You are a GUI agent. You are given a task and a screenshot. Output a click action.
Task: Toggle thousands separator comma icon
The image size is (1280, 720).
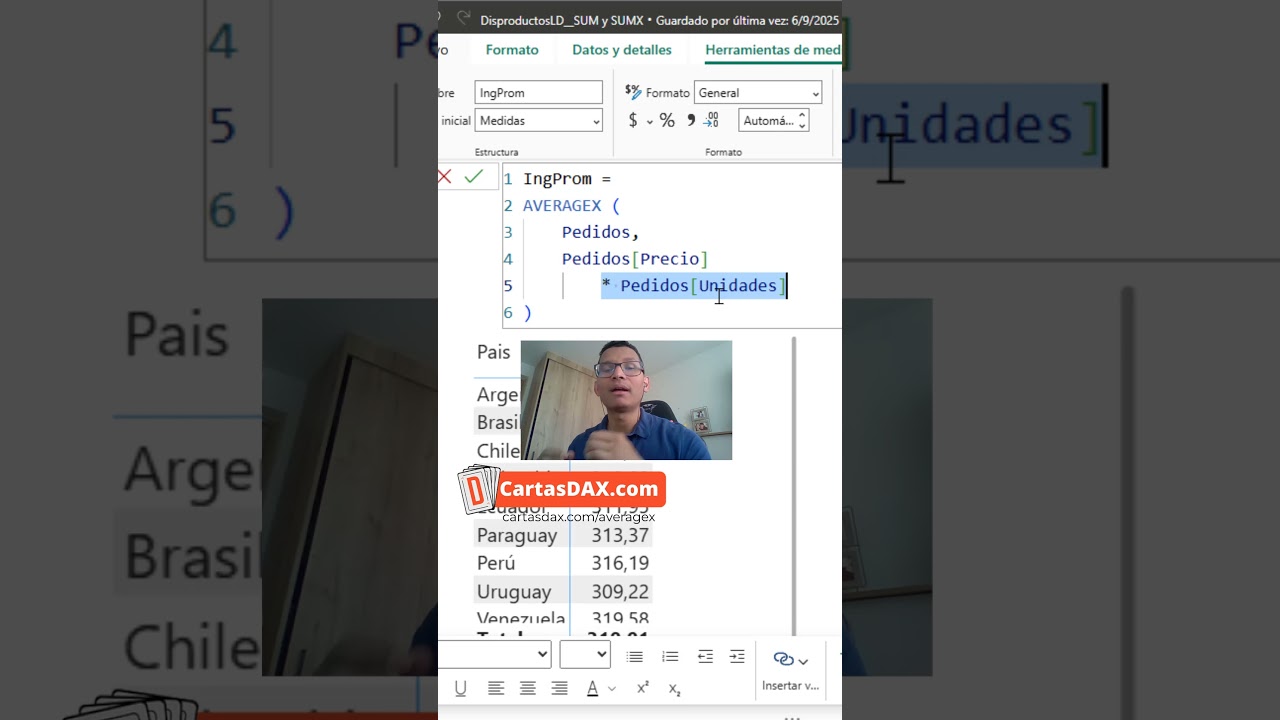click(690, 121)
